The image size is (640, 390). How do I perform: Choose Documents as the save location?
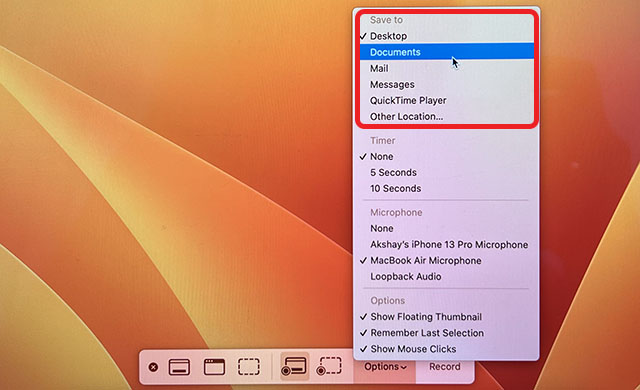point(447,52)
